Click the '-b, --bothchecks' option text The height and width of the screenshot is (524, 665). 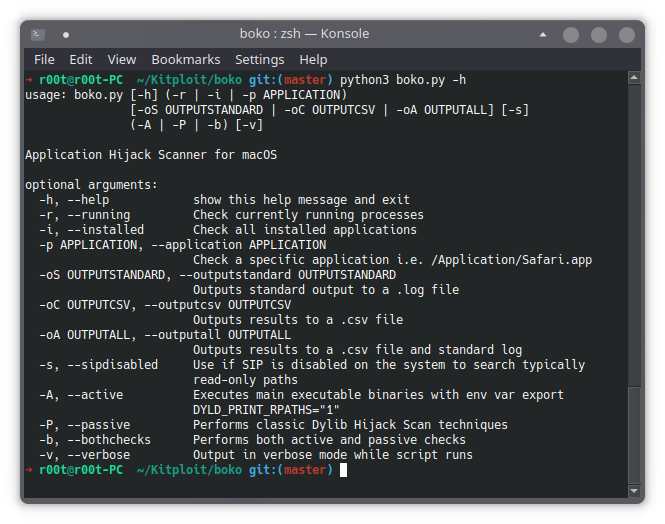(95, 440)
